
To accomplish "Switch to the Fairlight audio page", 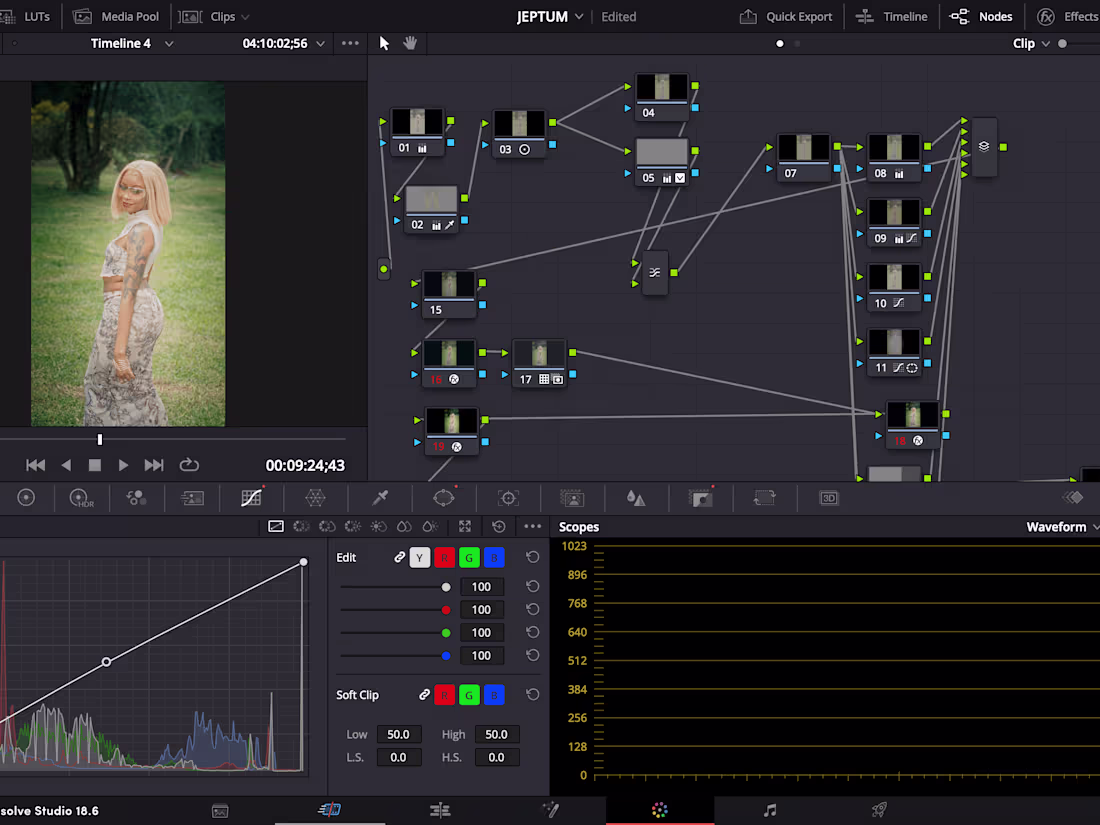I will tap(768, 810).
